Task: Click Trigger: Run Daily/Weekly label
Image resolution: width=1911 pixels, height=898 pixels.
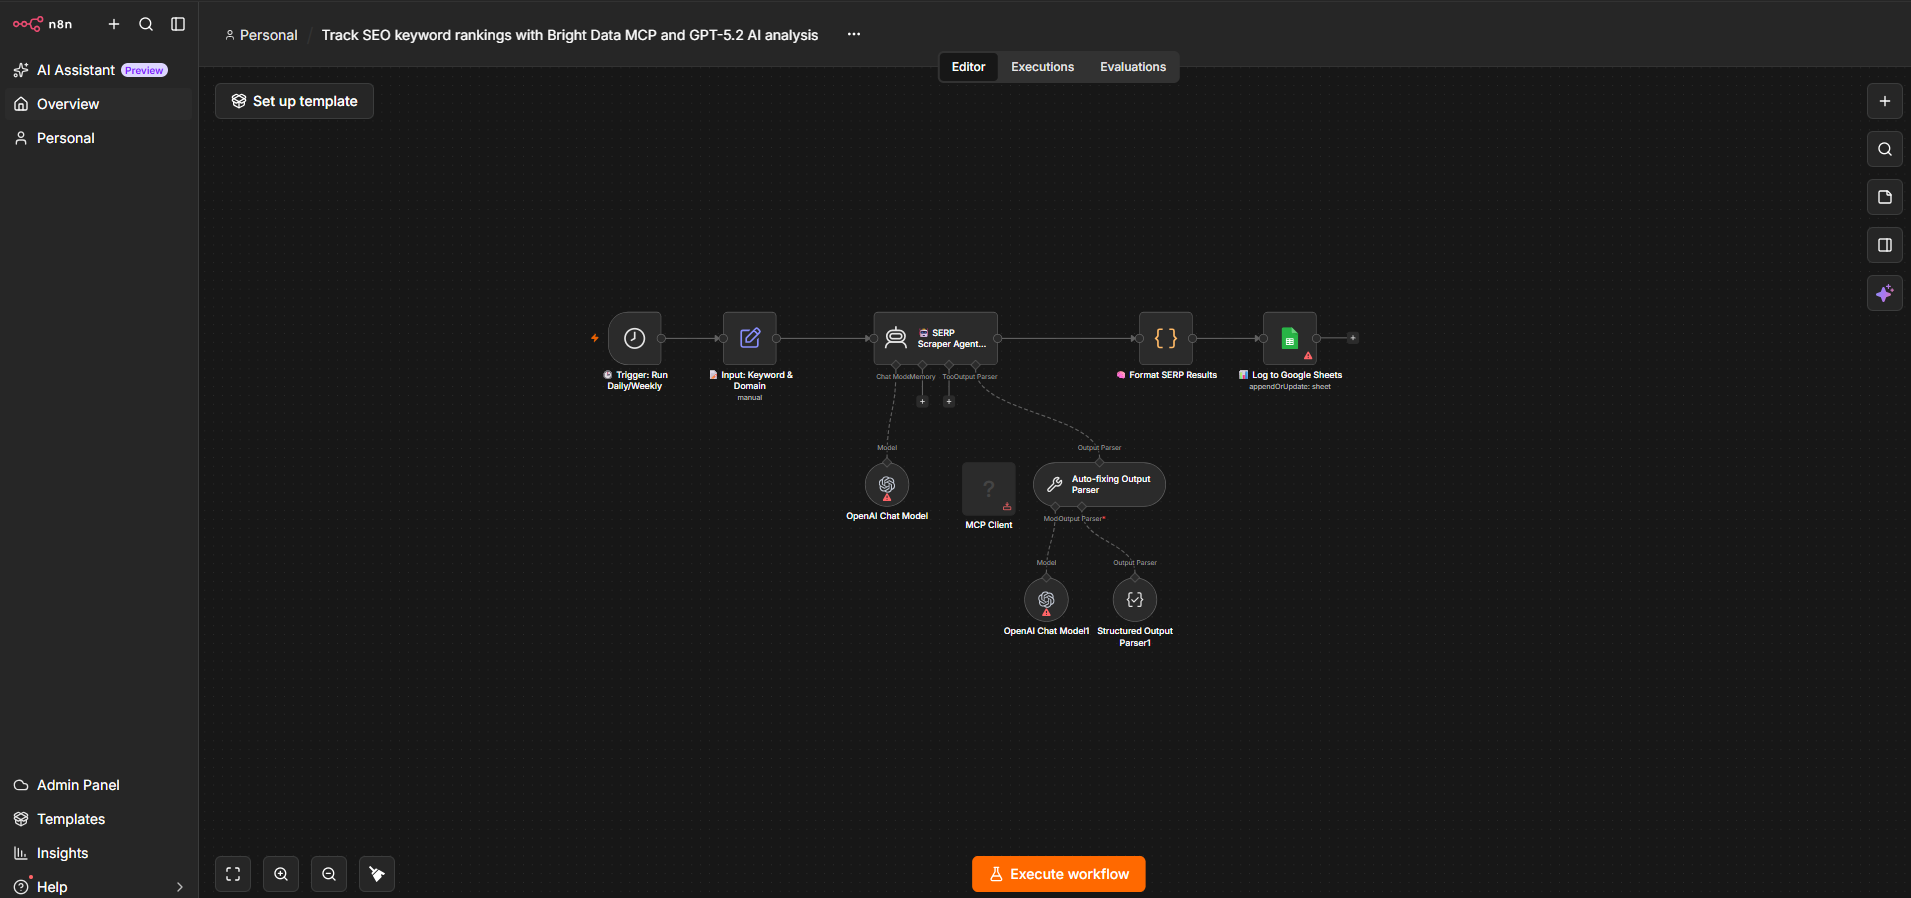Action: (635, 381)
